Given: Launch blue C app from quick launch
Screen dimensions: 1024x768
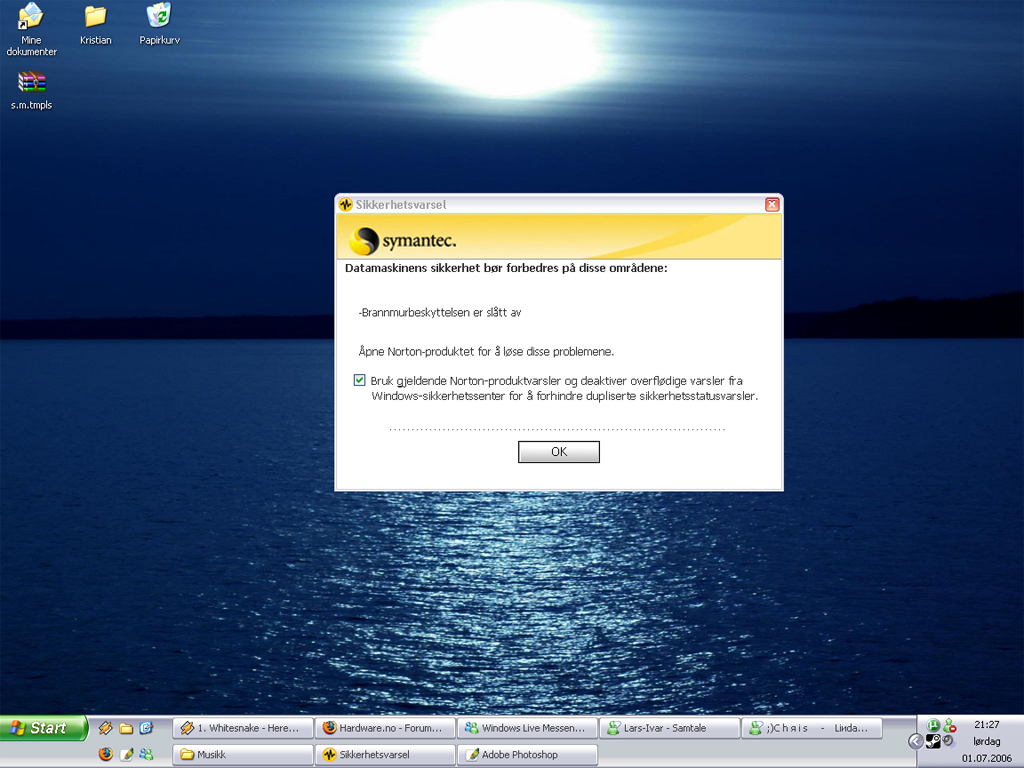Looking at the screenshot, I should [x=146, y=728].
